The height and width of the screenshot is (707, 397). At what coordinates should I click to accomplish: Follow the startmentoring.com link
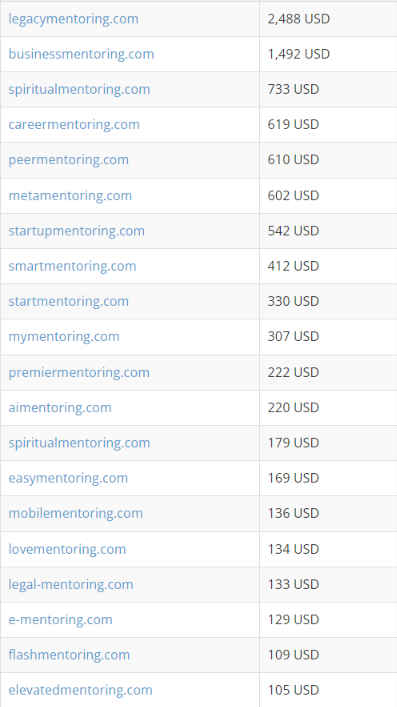tap(68, 301)
